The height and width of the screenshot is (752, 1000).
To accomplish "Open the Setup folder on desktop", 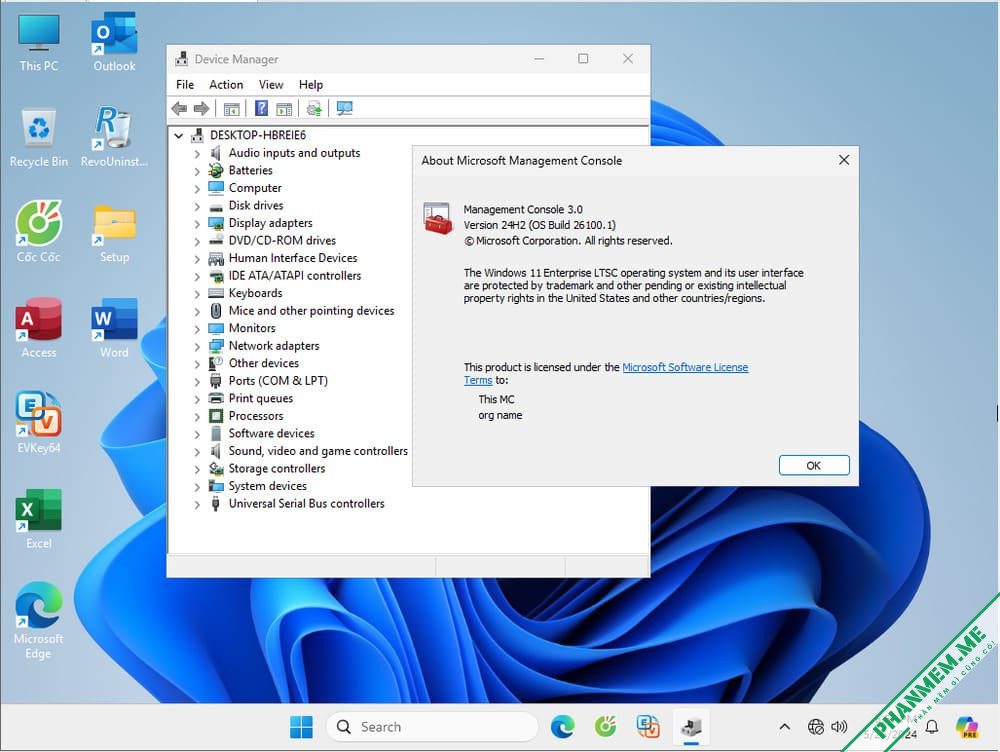I will coord(114,233).
